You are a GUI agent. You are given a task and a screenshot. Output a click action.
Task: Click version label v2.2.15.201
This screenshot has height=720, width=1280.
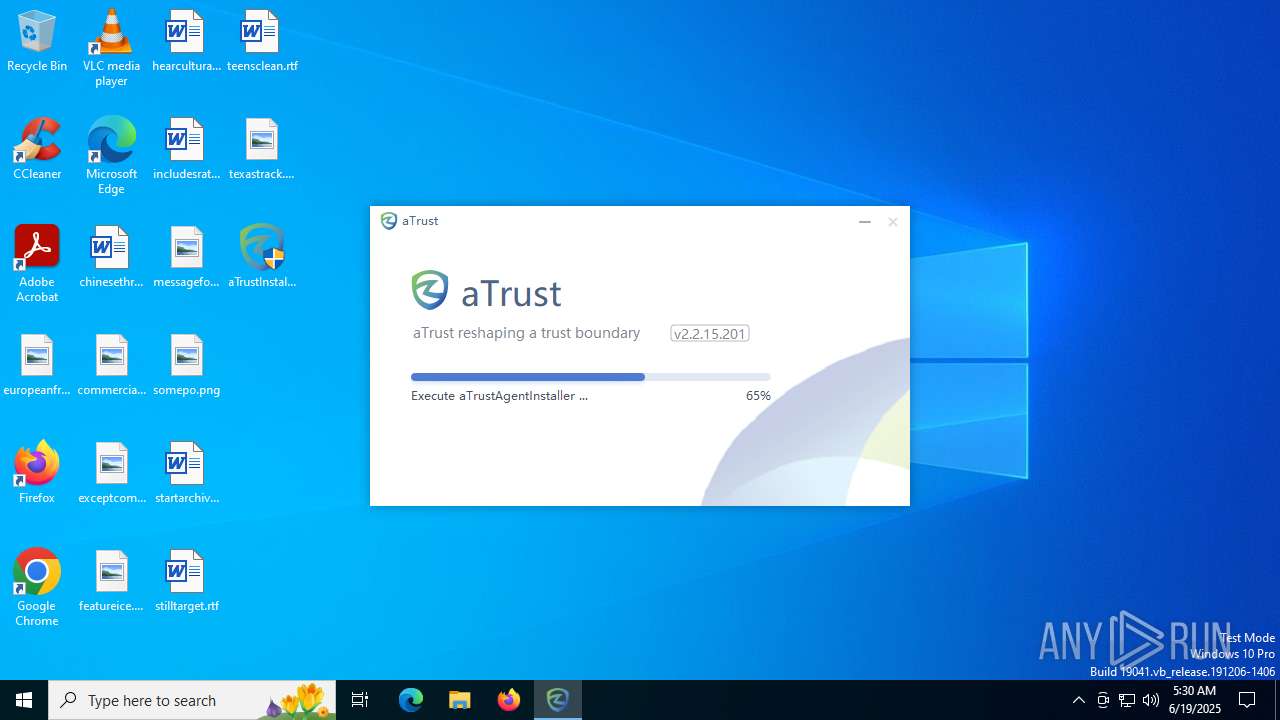[x=710, y=334]
